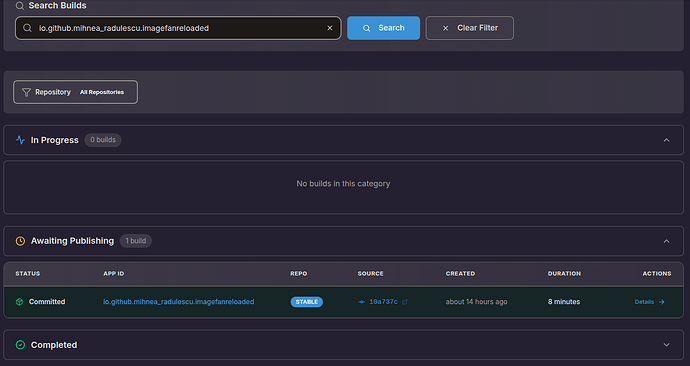Click the Awaiting Publishing clock icon
The width and height of the screenshot is (690, 366).
(20, 241)
